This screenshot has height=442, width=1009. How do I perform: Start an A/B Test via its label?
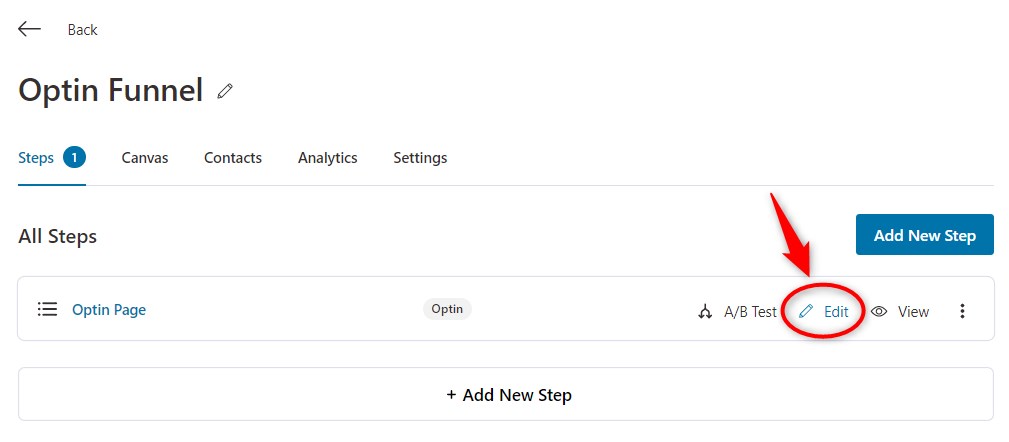(x=750, y=312)
